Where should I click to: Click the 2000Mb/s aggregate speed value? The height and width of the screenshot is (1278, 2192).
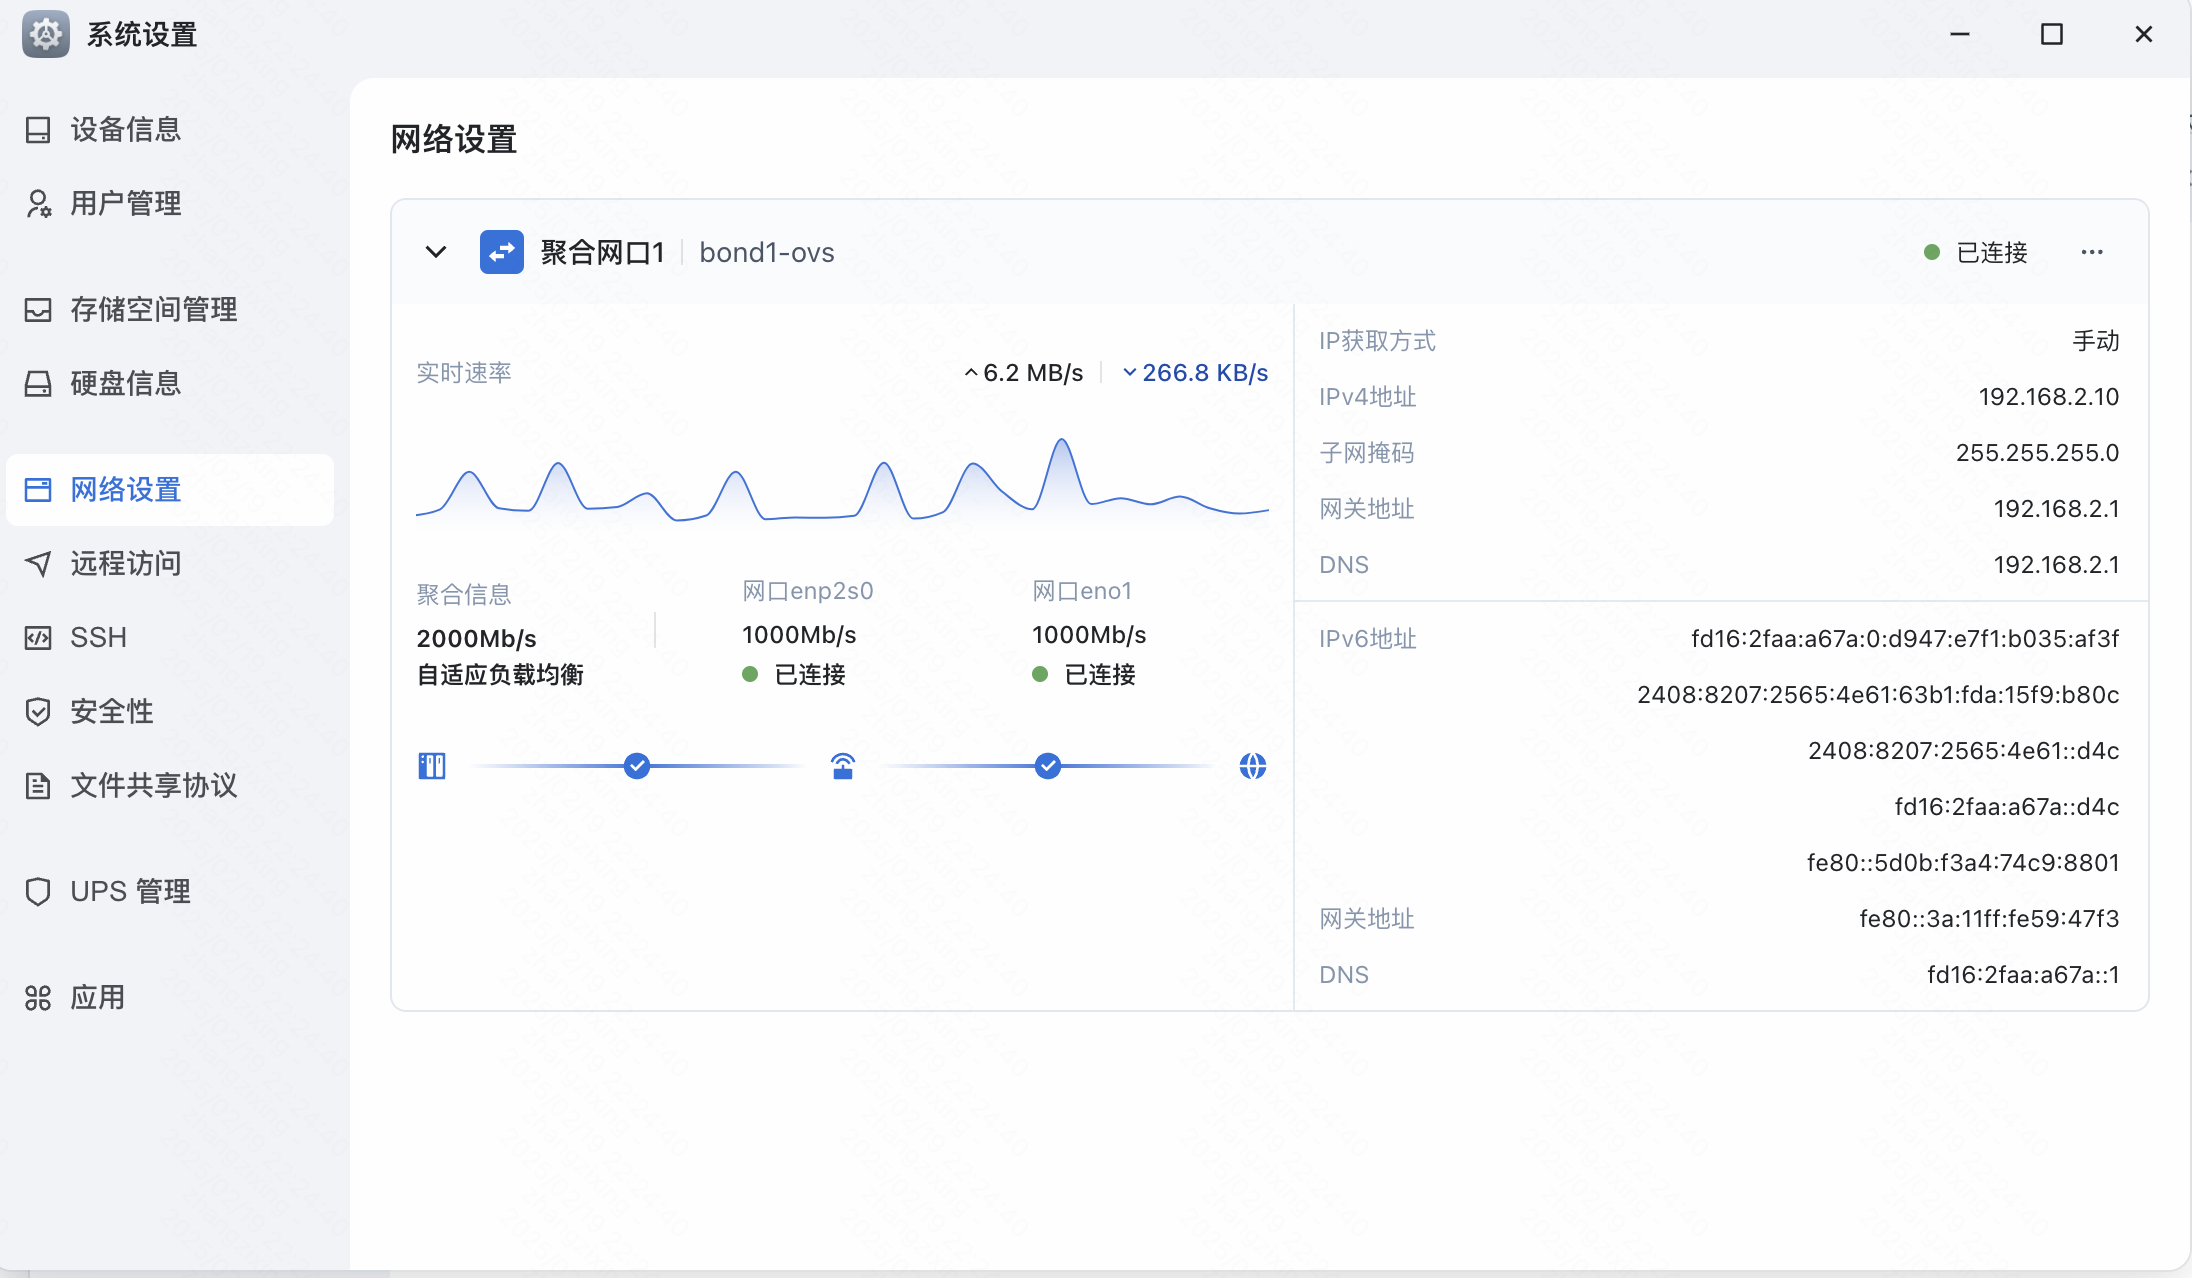pyautogui.click(x=477, y=639)
